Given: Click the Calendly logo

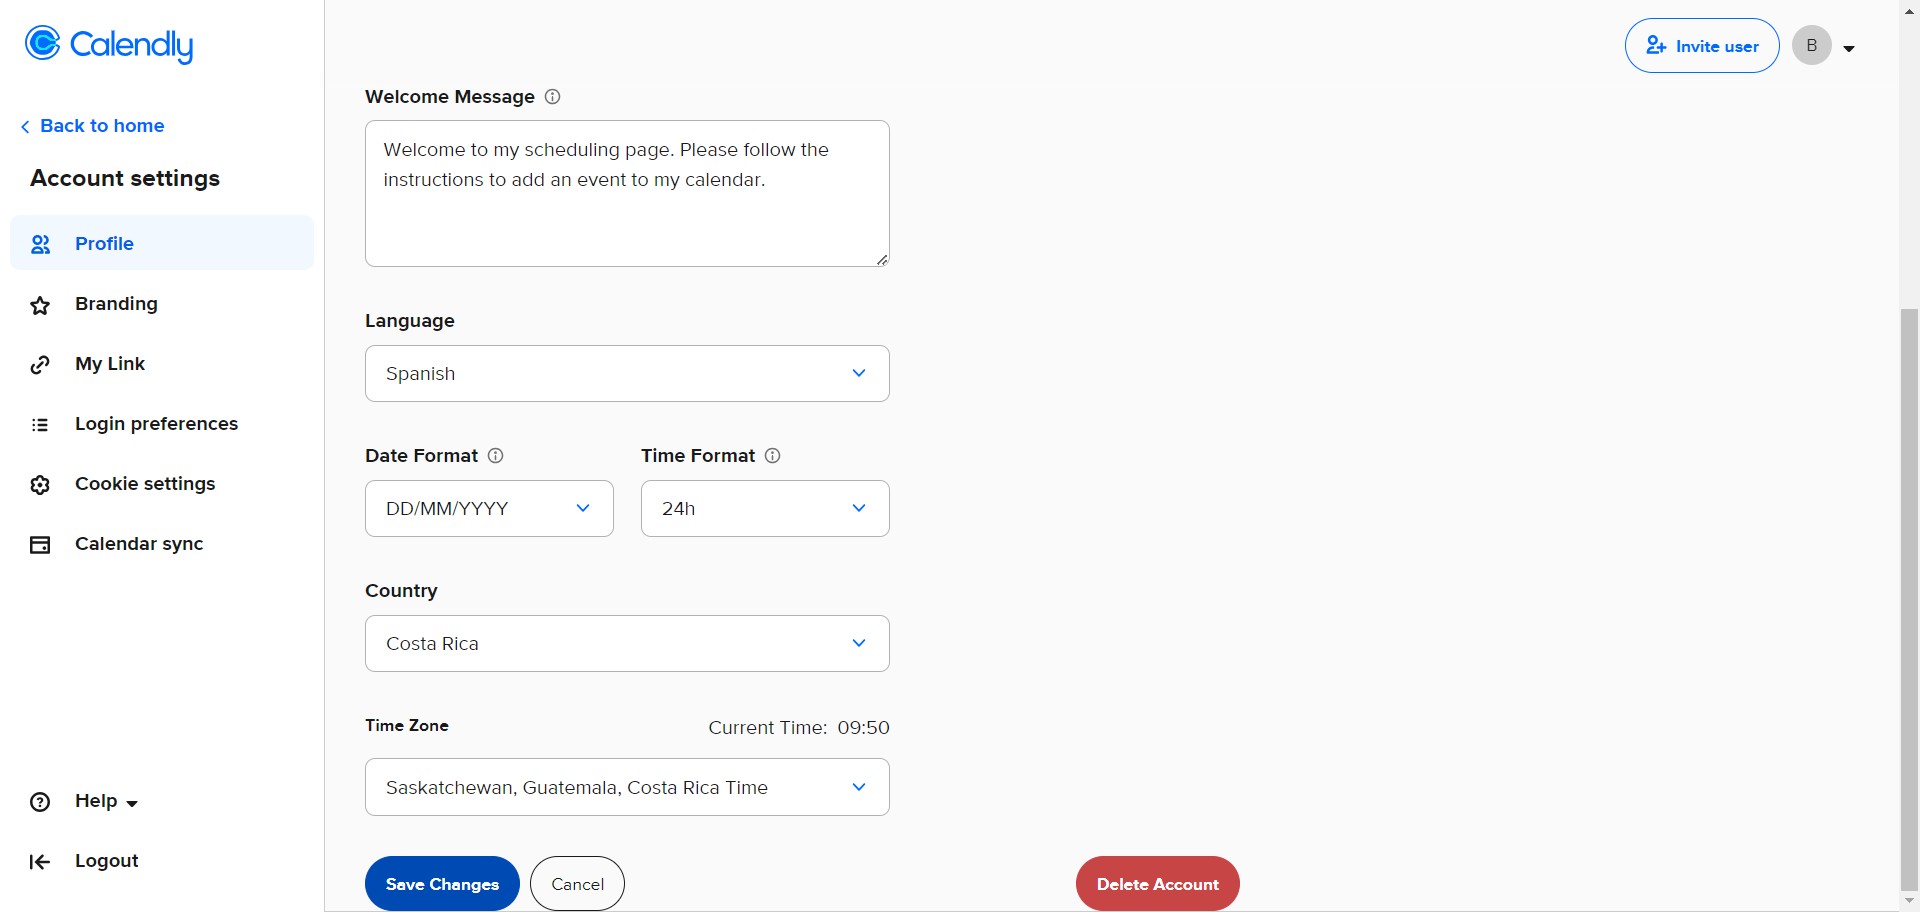Looking at the screenshot, I should click(108, 44).
